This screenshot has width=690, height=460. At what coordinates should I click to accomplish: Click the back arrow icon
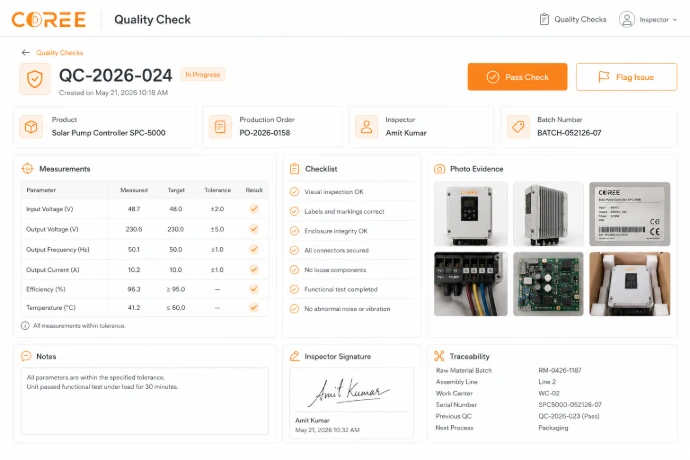point(26,52)
